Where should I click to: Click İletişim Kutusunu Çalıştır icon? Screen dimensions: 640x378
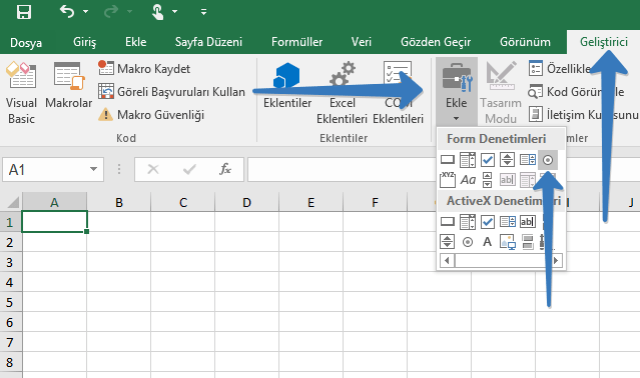(x=536, y=114)
